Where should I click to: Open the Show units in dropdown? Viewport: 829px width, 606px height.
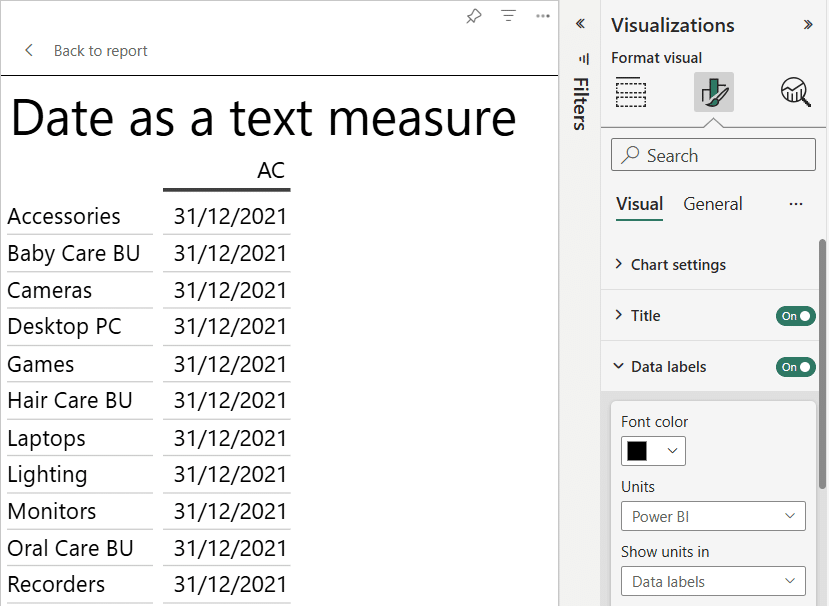pyautogui.click(x=713, y=582)
